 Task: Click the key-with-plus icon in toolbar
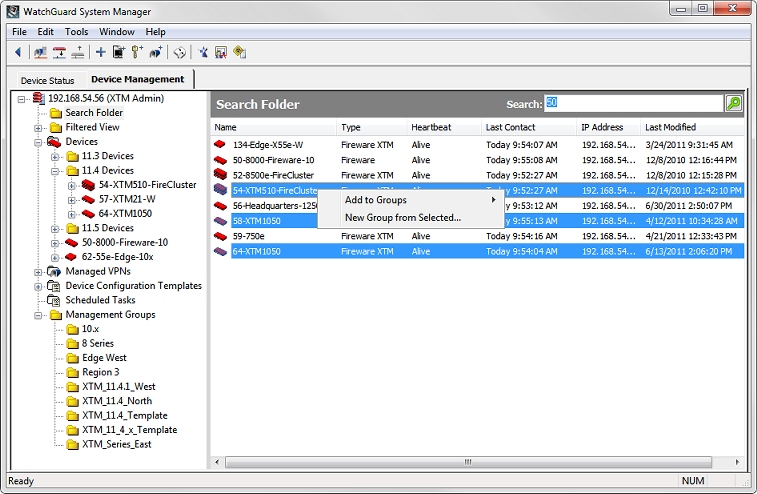pos(137,52)
